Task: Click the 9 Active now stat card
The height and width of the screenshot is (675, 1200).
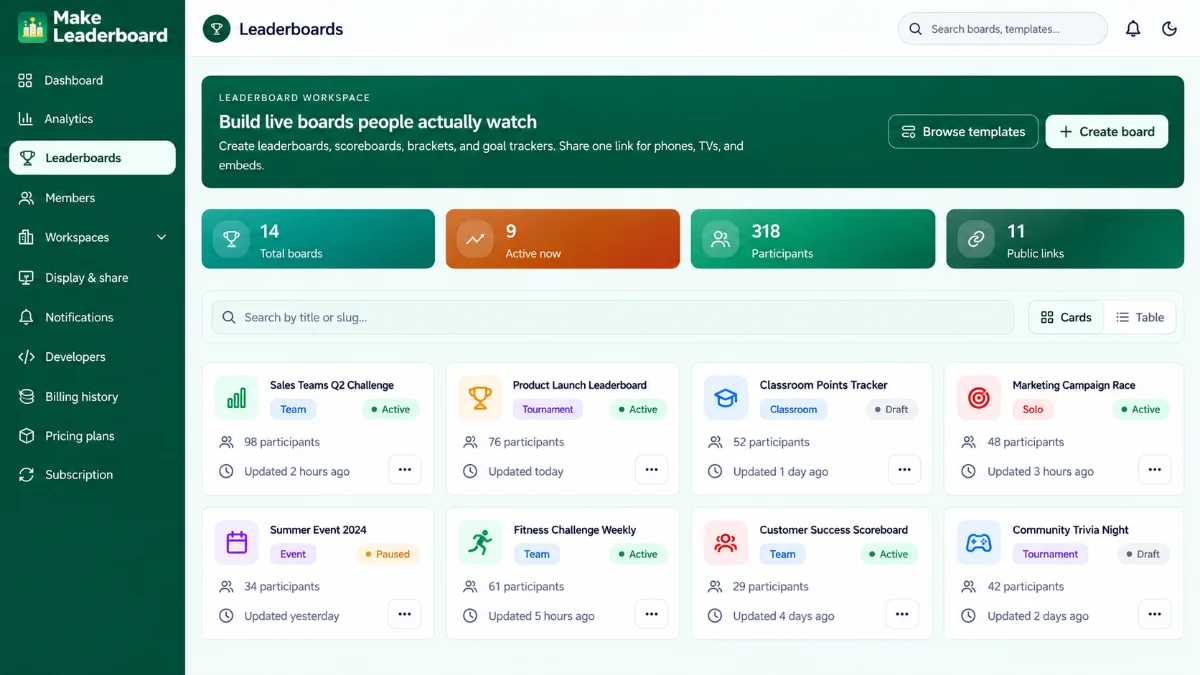Action: (x=563, y=239)
